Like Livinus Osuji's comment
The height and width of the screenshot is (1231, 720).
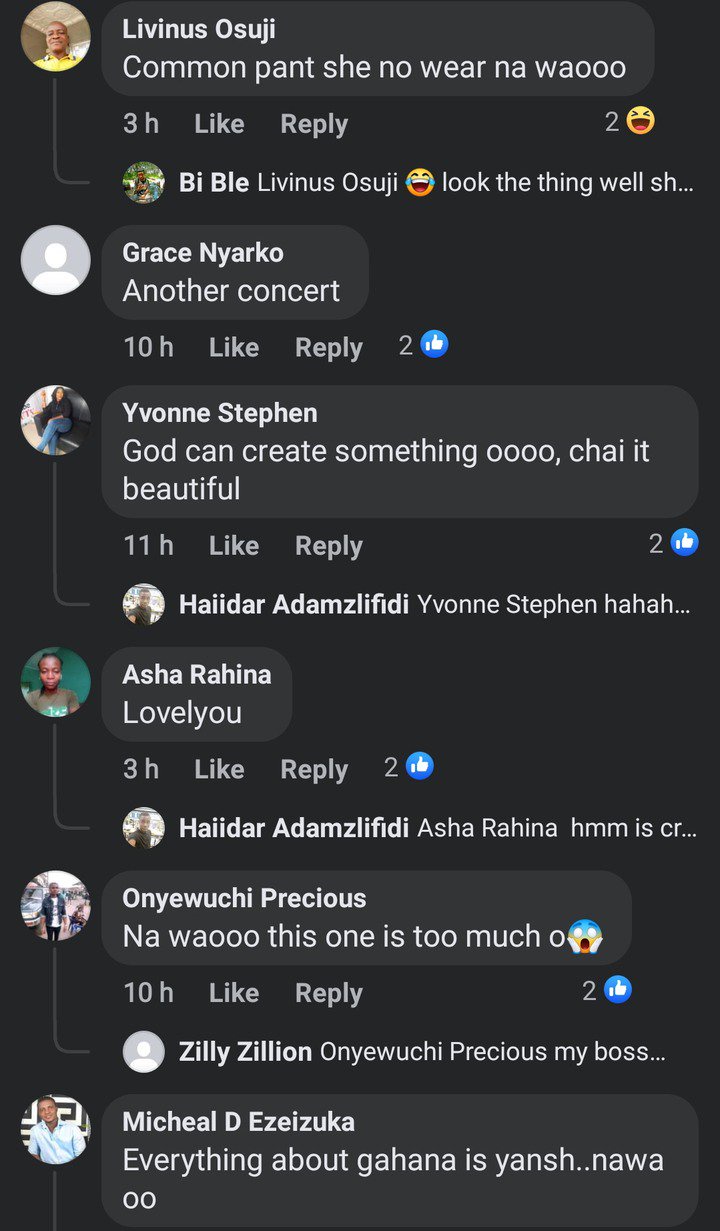[x=219, y=124]
